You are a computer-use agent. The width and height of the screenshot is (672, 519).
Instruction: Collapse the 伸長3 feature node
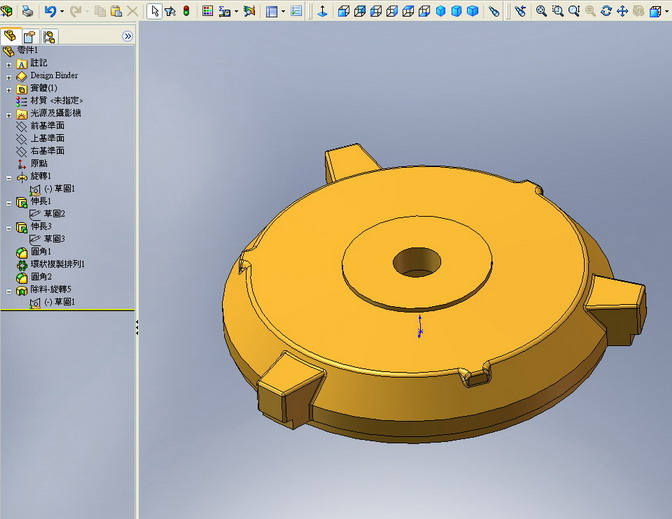[9, 228]
